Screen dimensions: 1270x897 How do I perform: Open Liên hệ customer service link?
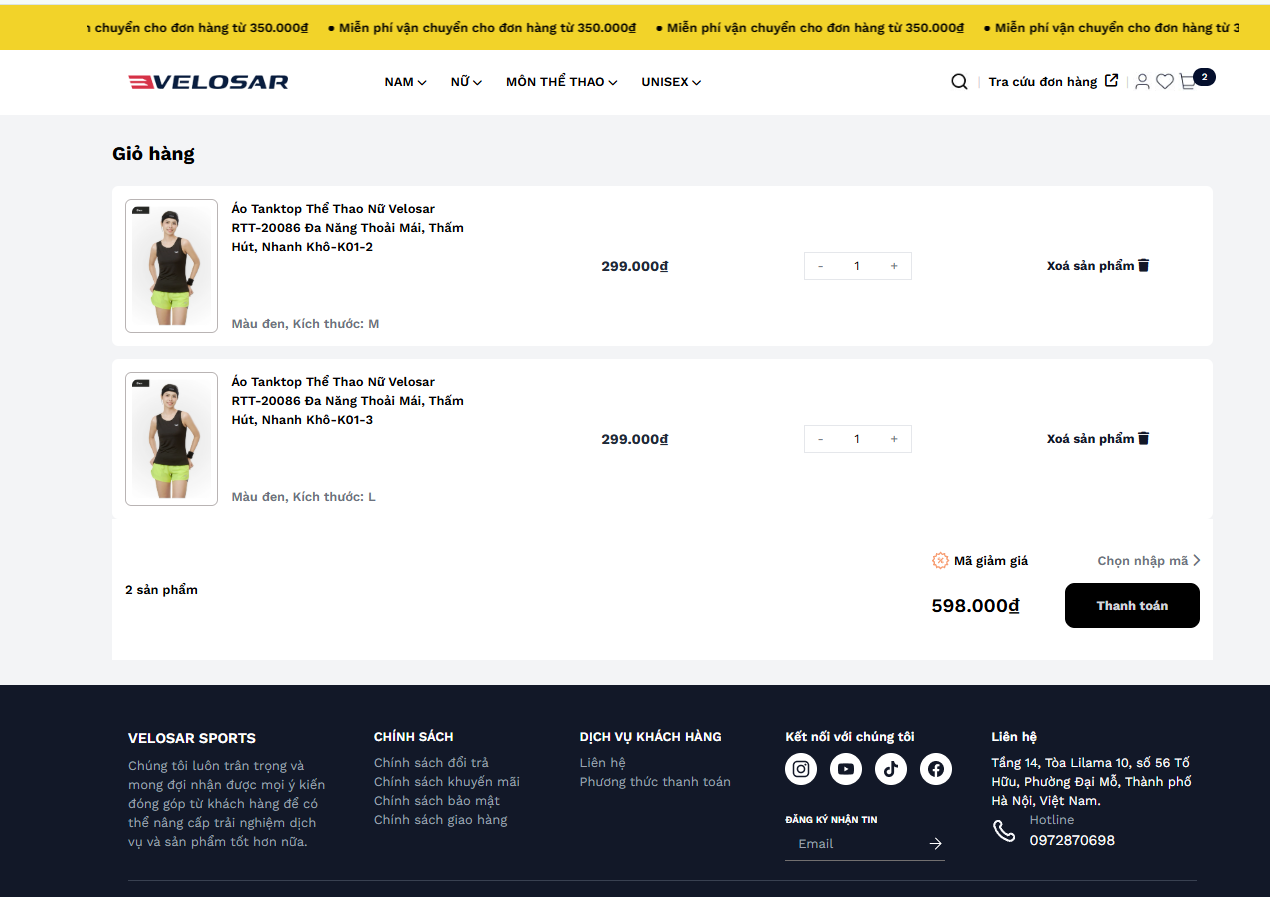[603, 763]
